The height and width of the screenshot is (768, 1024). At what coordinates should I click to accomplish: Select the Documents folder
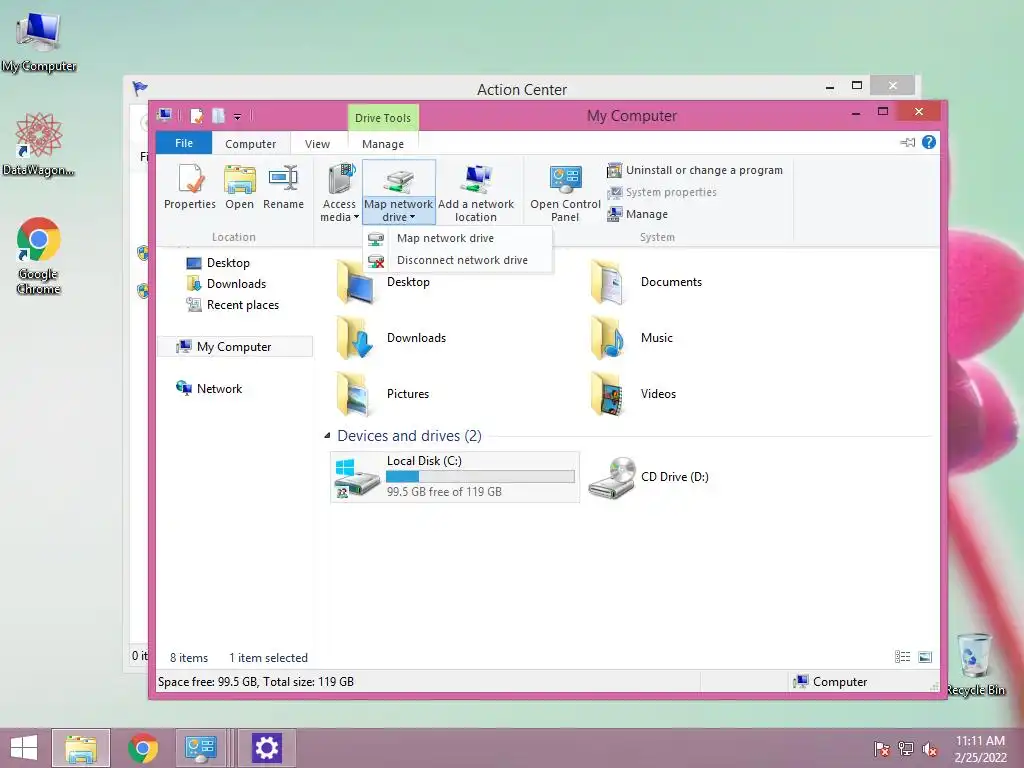(x=647, y=282)
